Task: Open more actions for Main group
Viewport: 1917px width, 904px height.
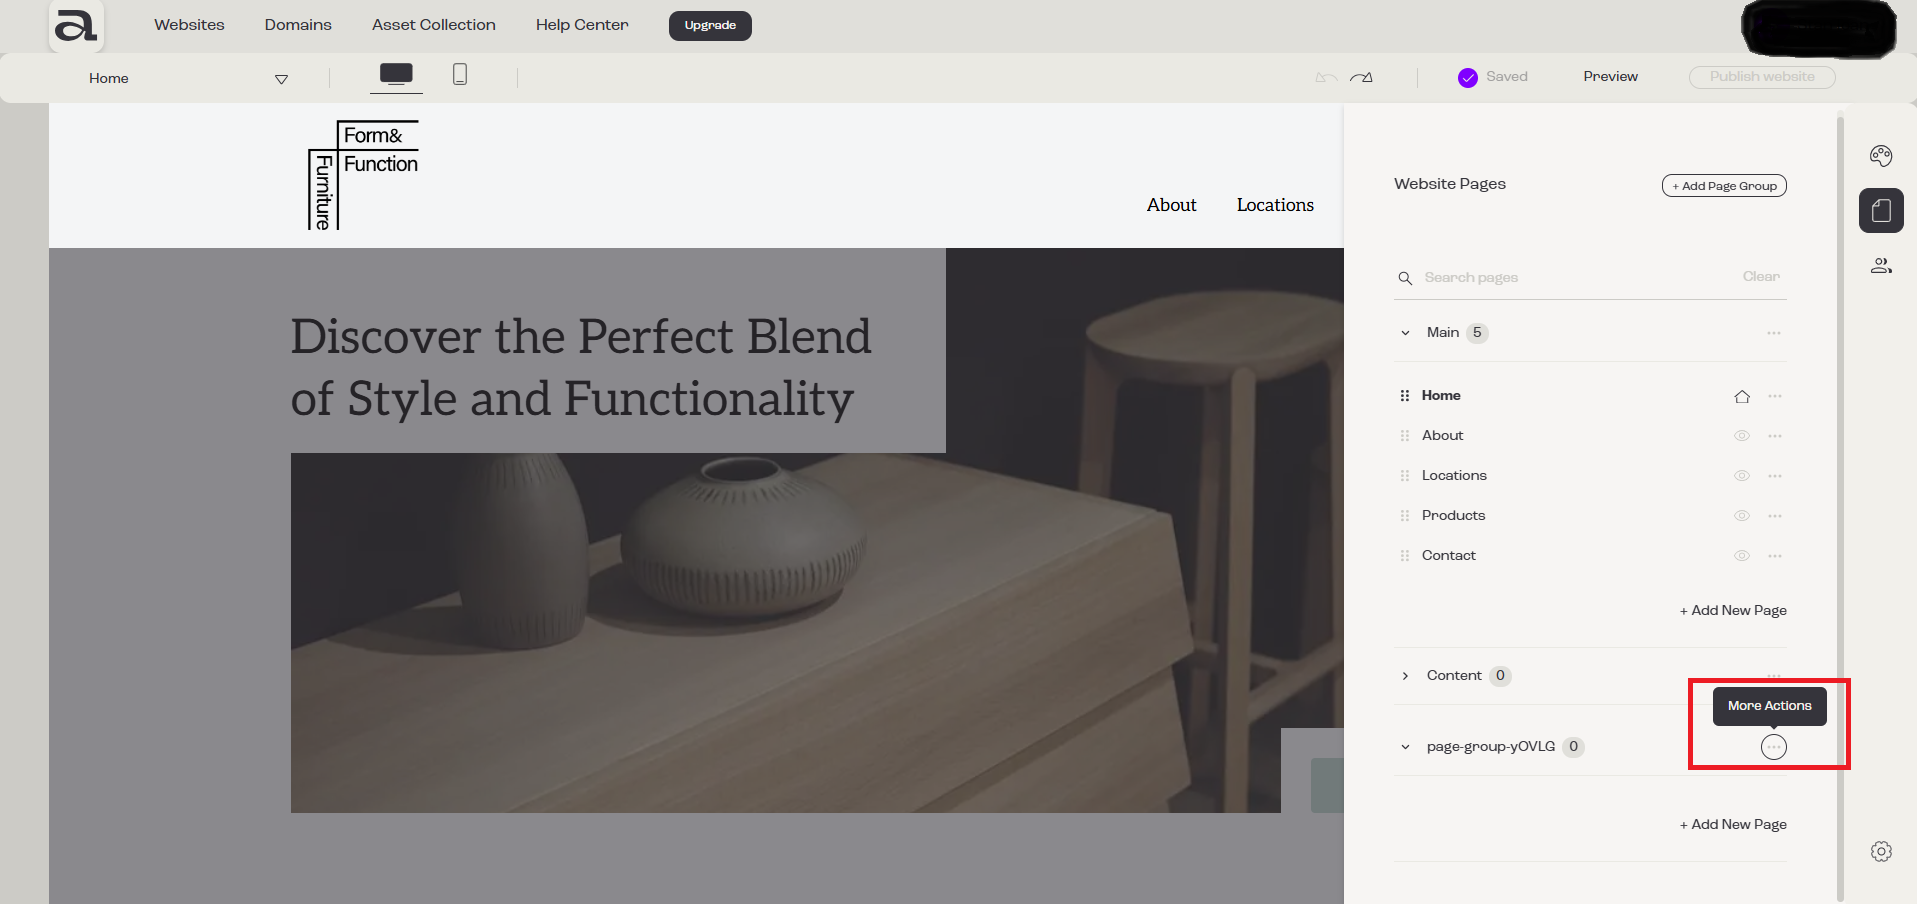Action: pyautogui.click(x=1774, y=333)
